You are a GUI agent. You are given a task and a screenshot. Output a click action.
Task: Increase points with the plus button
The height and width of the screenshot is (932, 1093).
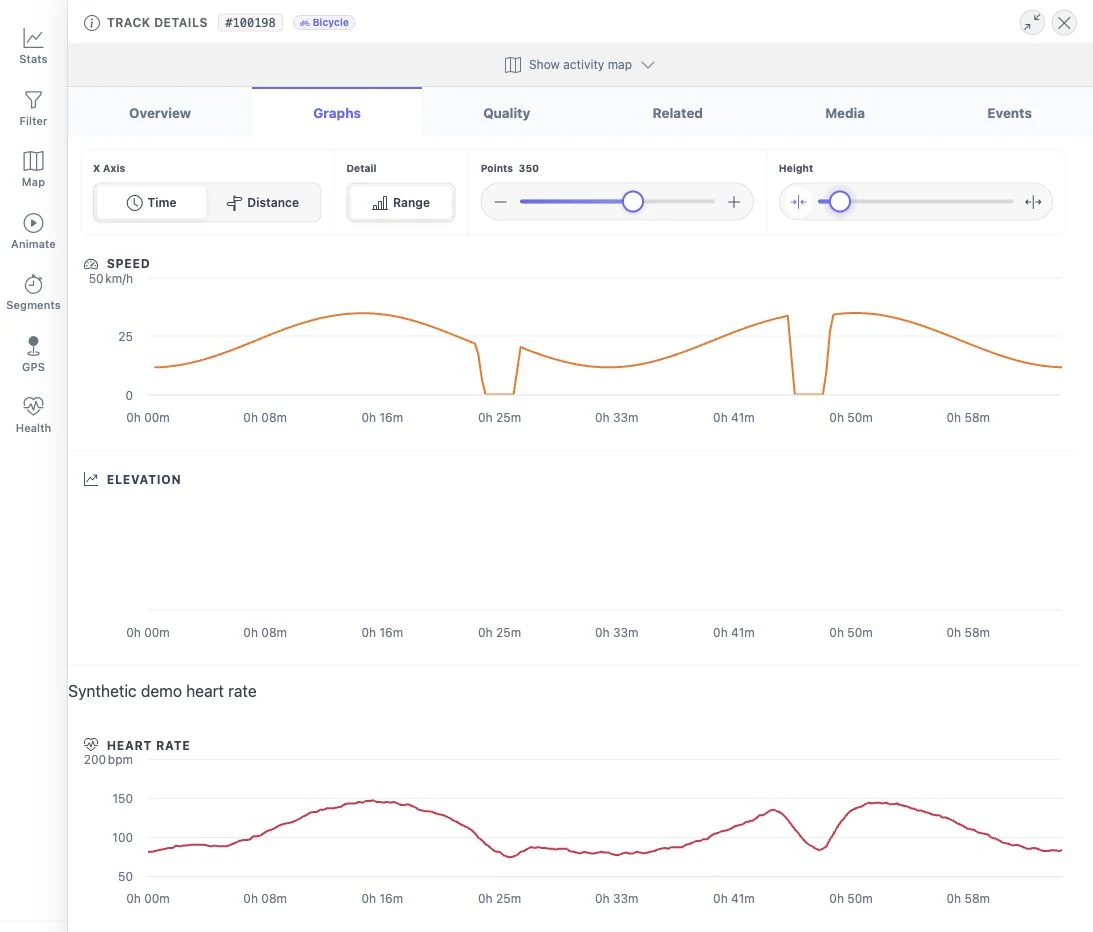click(x=733, y=202)
